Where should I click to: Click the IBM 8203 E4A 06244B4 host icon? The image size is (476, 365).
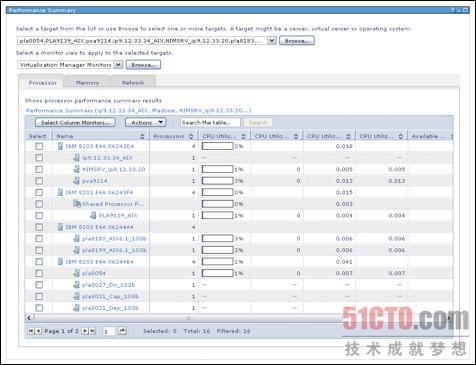pyautogui.click(x=60, y=262)
